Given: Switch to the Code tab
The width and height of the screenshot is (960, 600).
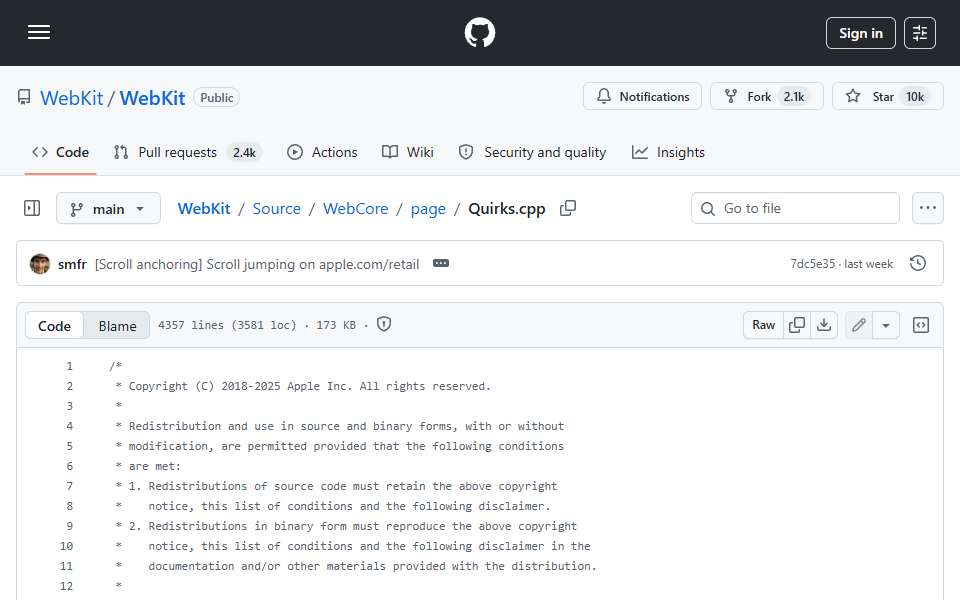Looking at the screenshot, I should (x=61, y=152).
